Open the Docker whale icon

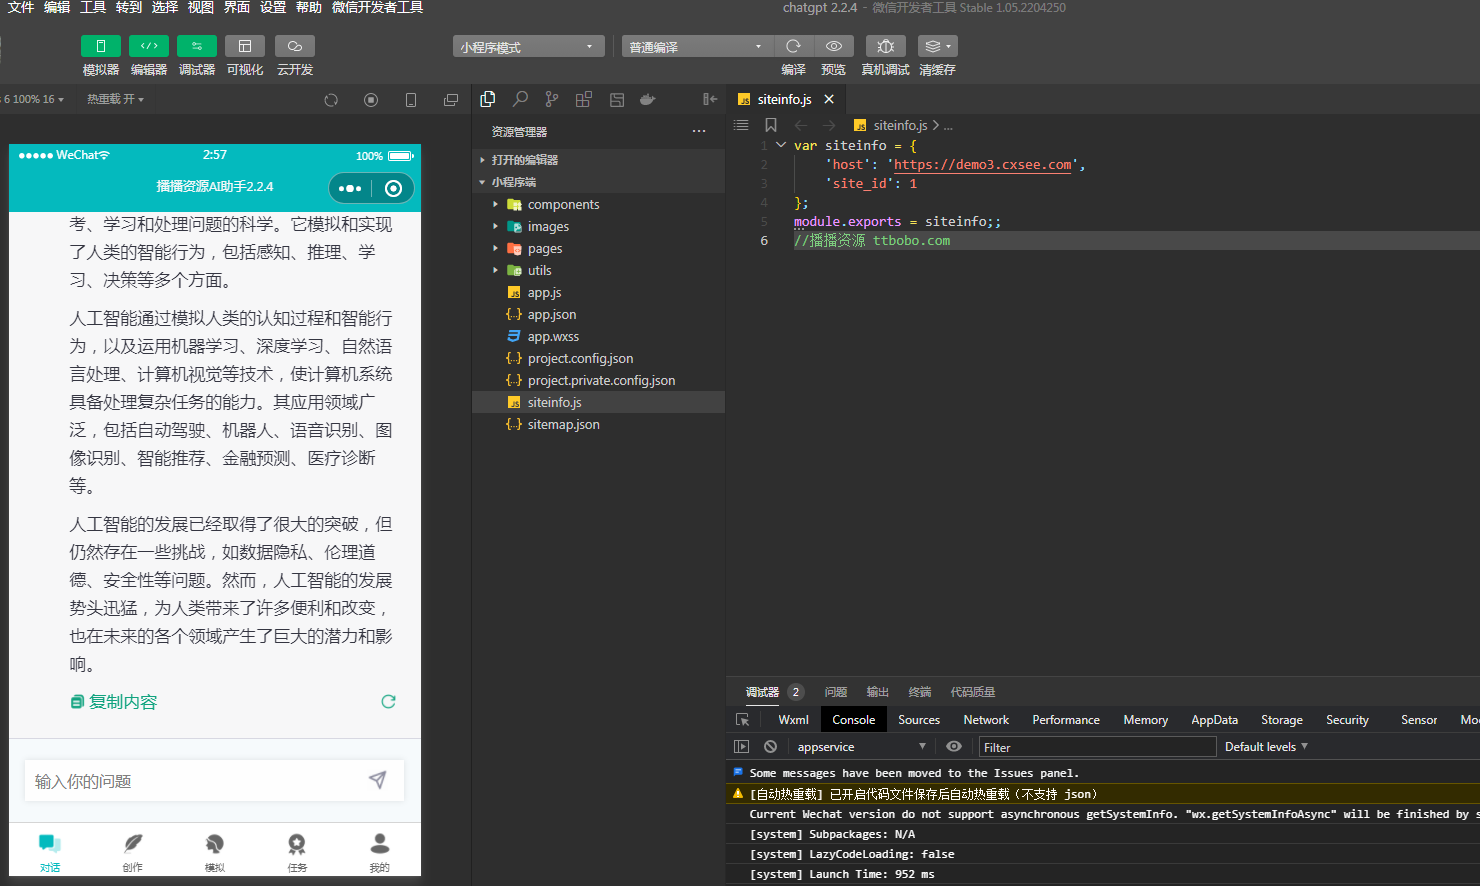pos(648,99)
